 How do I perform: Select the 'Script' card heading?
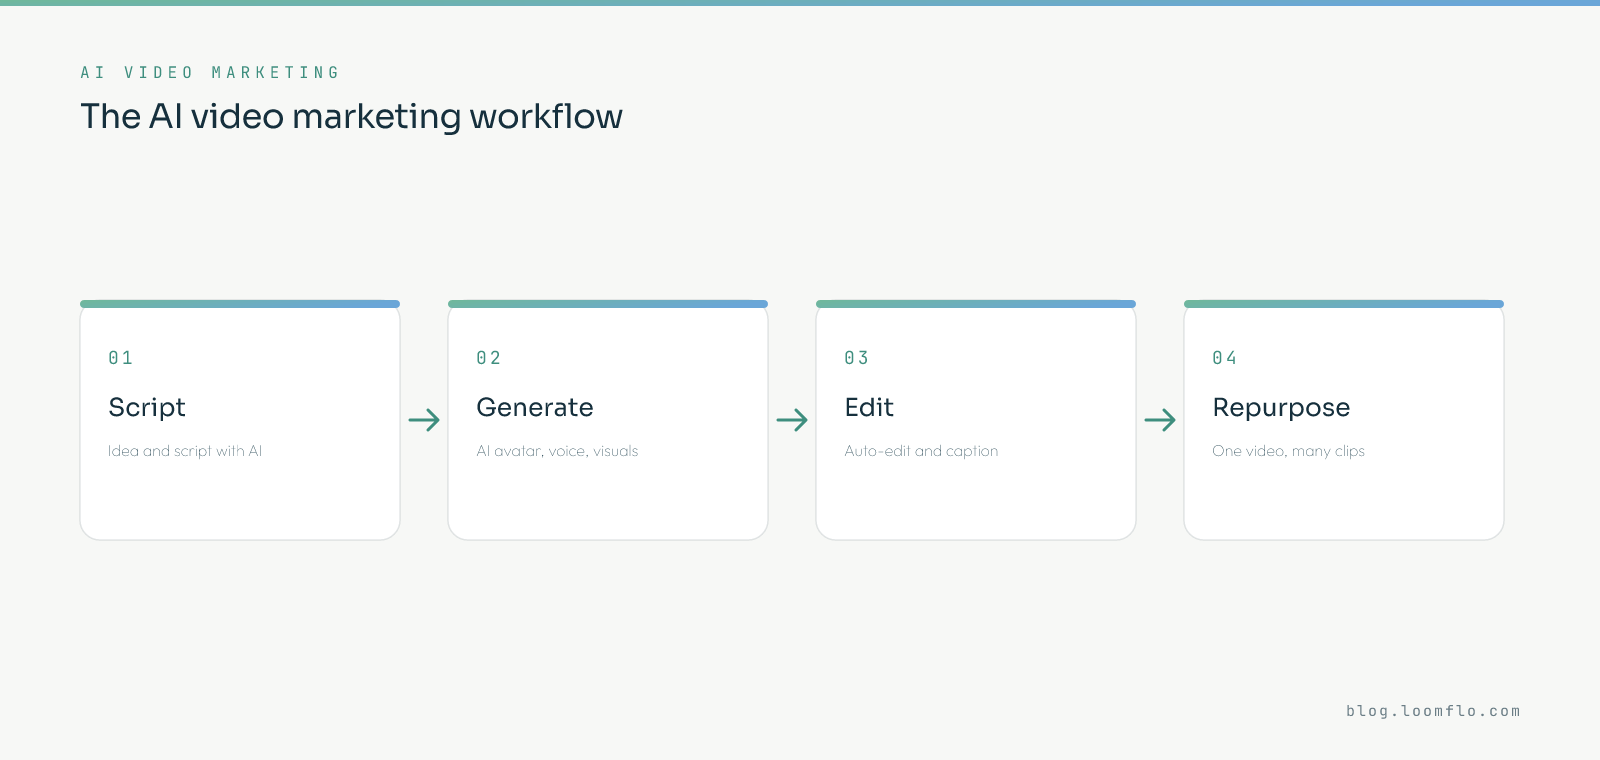coord(147,408)
